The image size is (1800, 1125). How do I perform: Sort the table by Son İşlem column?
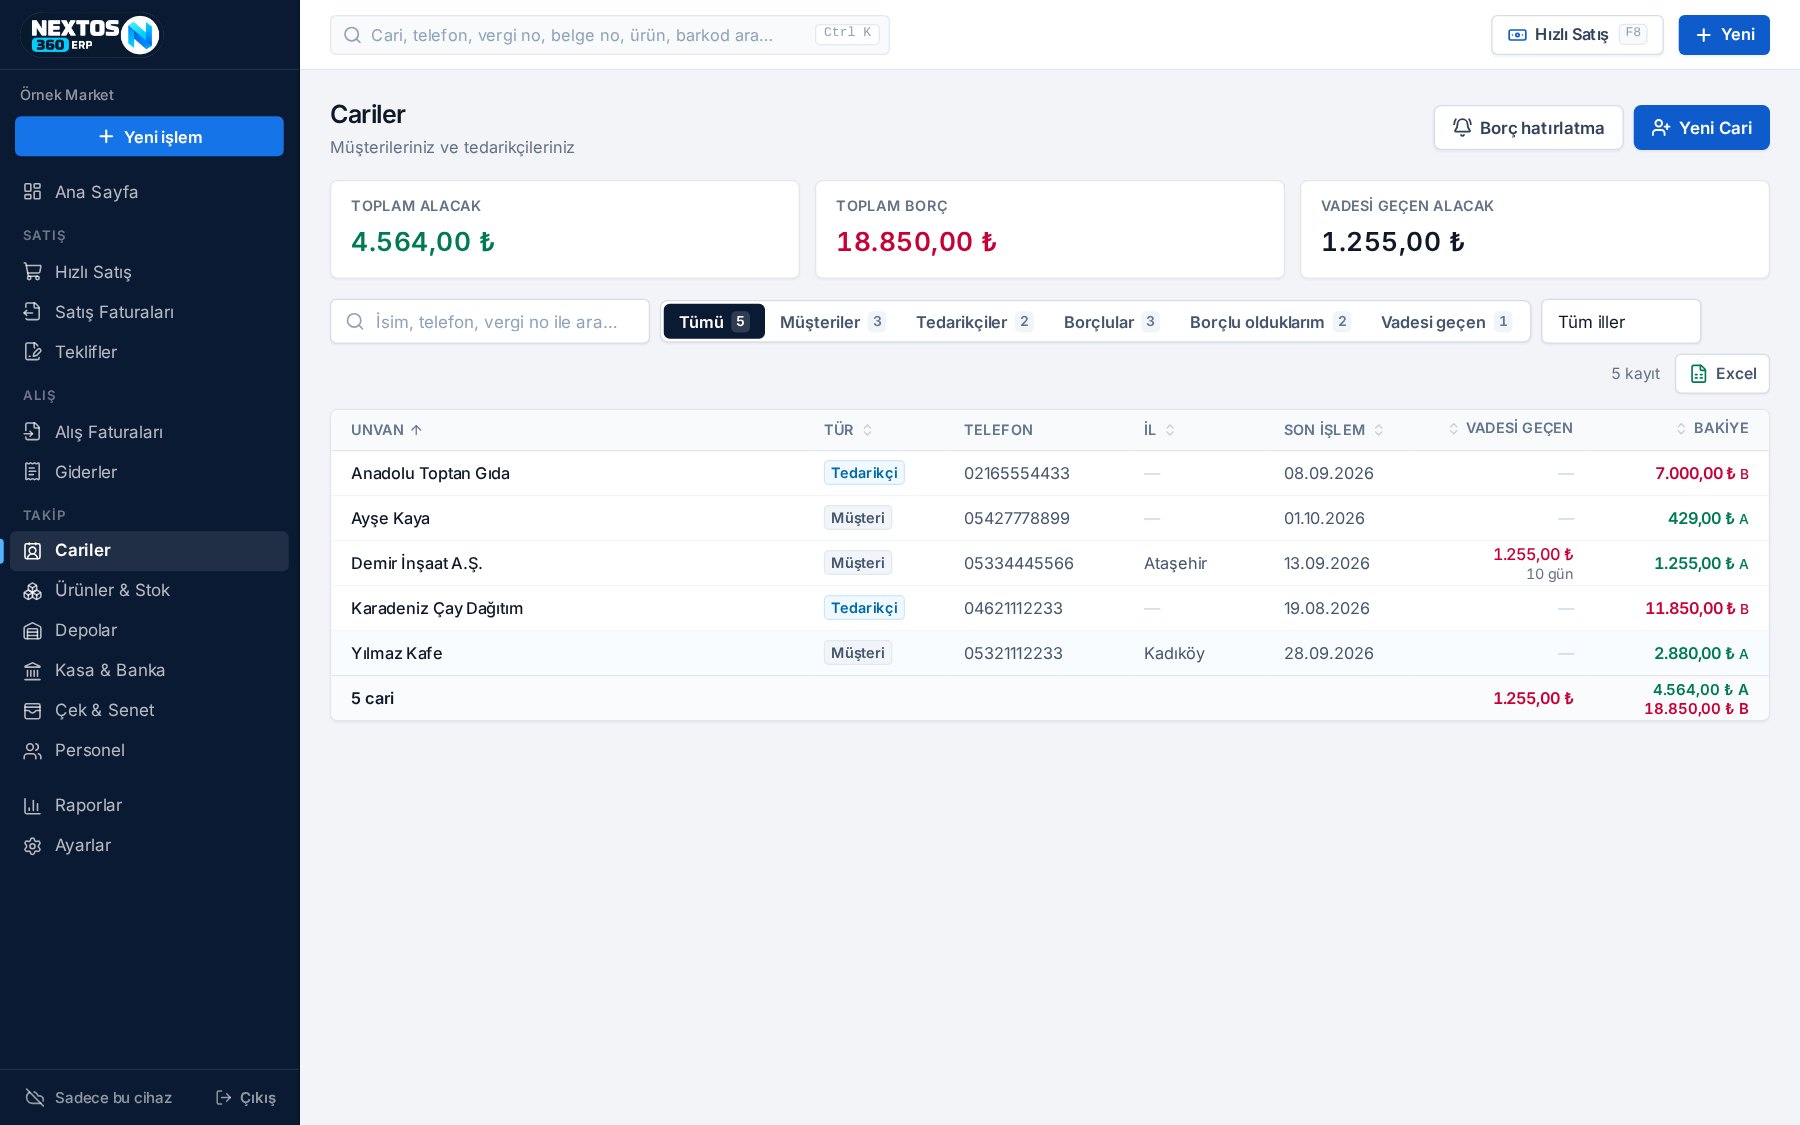pyautogui.click(x=1334, y=430)
